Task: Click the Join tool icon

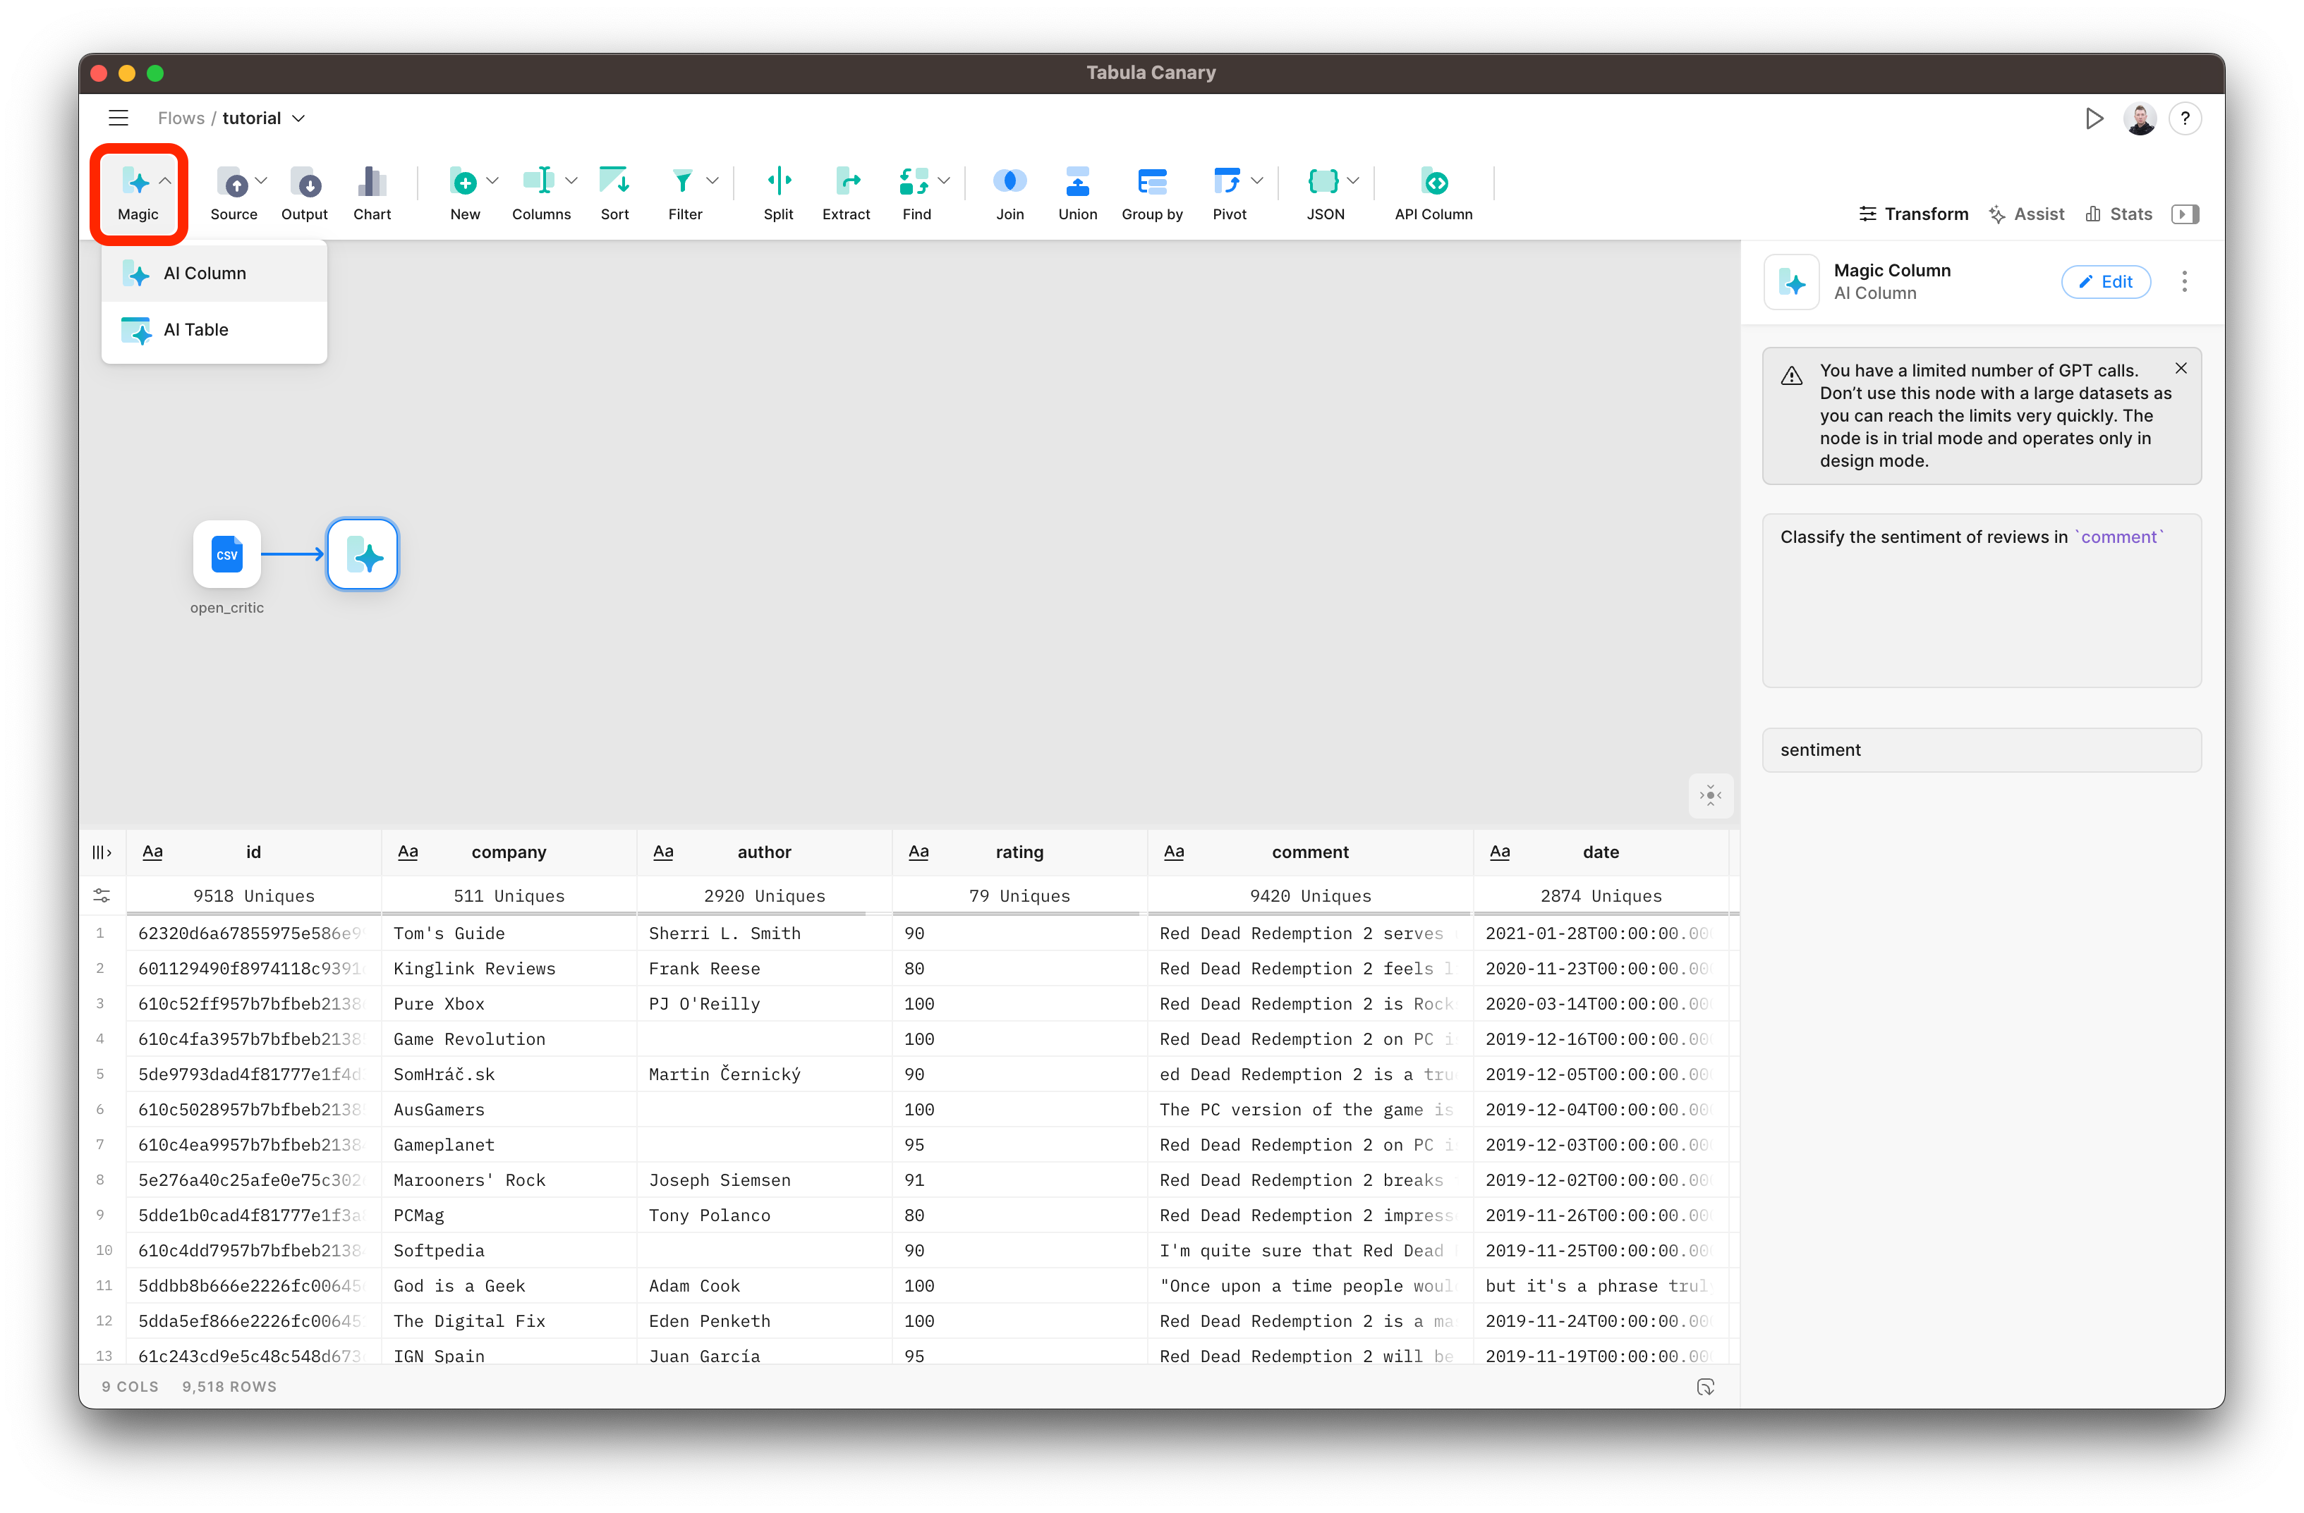Action: point(1009,182)
